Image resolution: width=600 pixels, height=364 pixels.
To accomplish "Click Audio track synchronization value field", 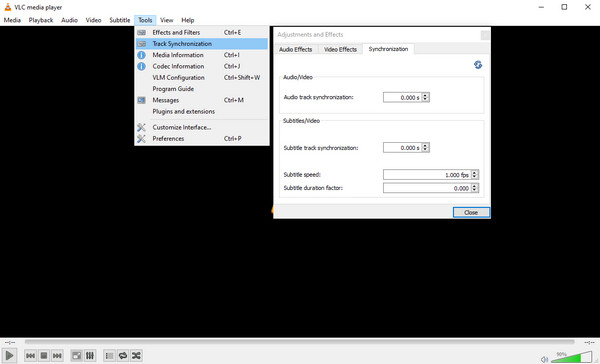I will click(402, 98).
